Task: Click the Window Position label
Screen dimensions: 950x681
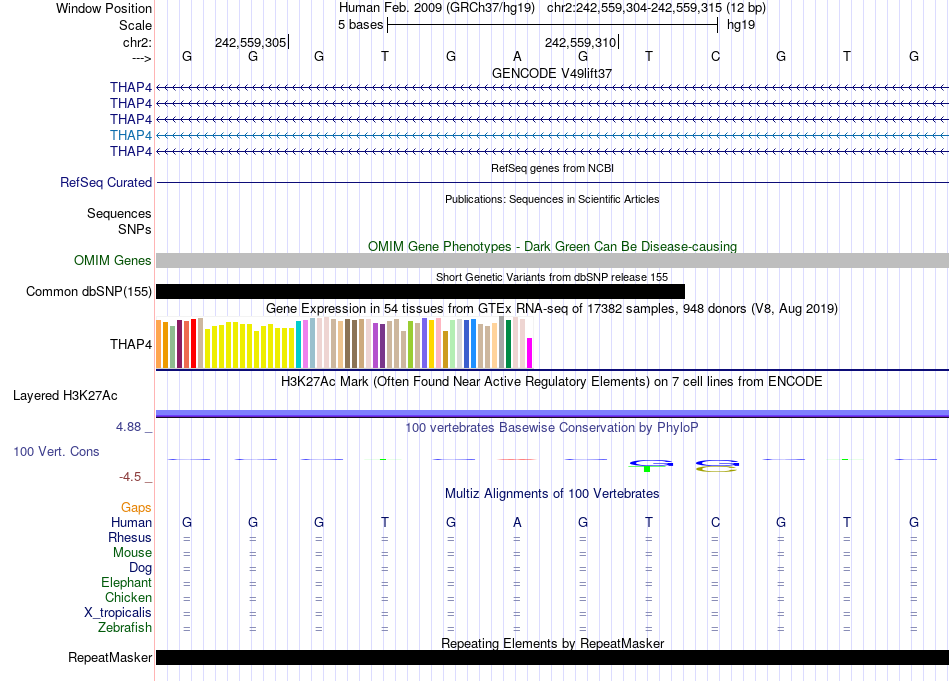Action: pyautogui.click(x=104, y=8)
